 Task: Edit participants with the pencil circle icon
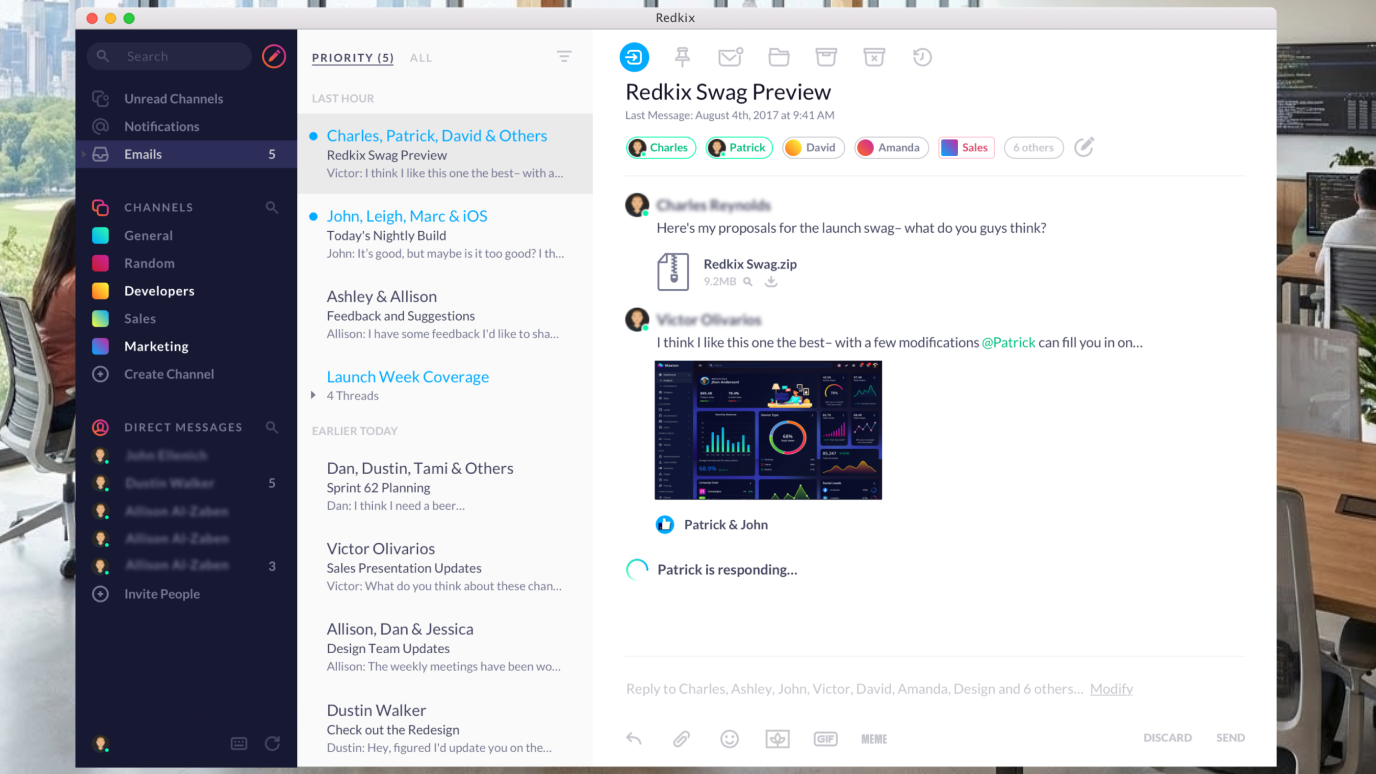pos(1084,147)
